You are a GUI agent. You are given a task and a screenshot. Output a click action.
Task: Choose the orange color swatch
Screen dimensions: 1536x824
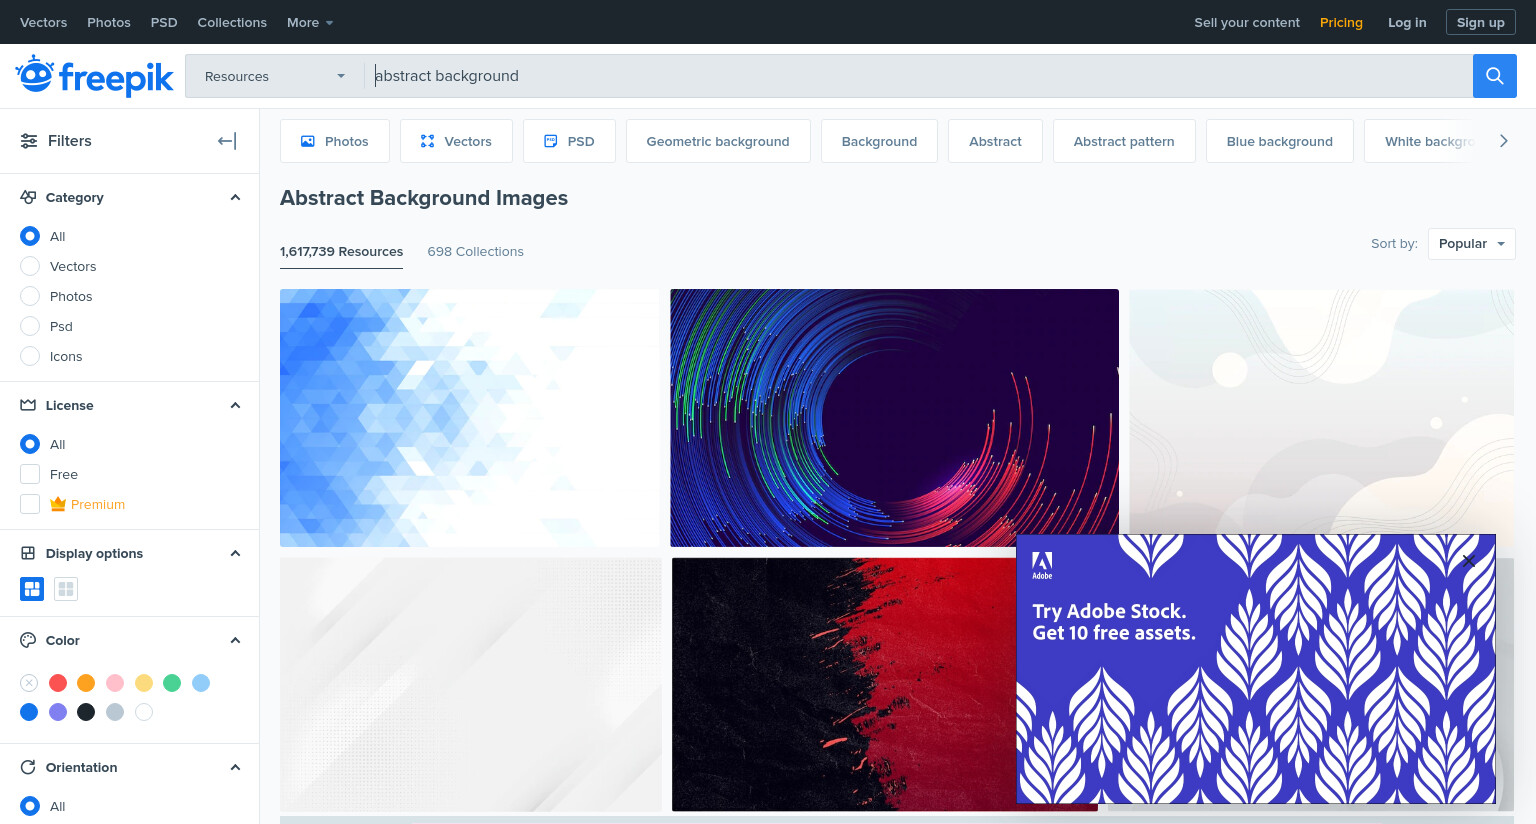point(86,683)
